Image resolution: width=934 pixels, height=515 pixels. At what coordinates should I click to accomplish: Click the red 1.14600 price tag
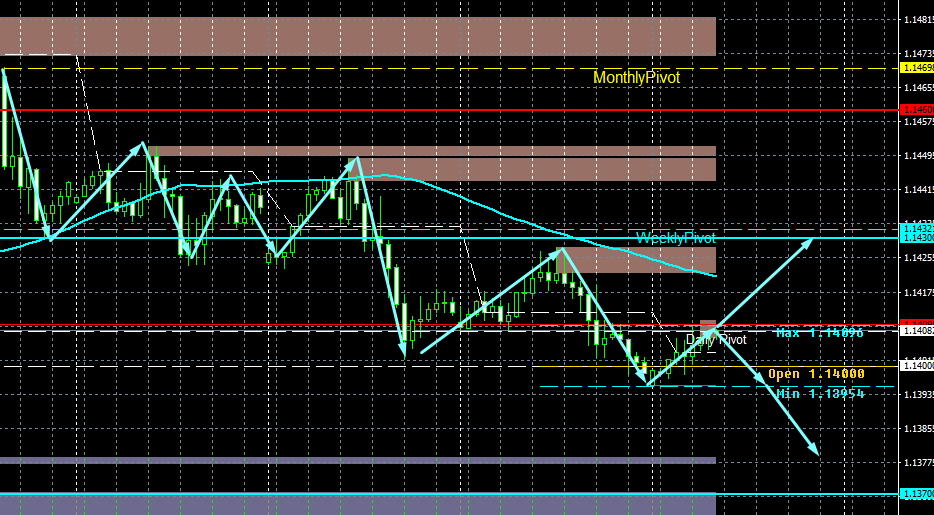point(917,110)
